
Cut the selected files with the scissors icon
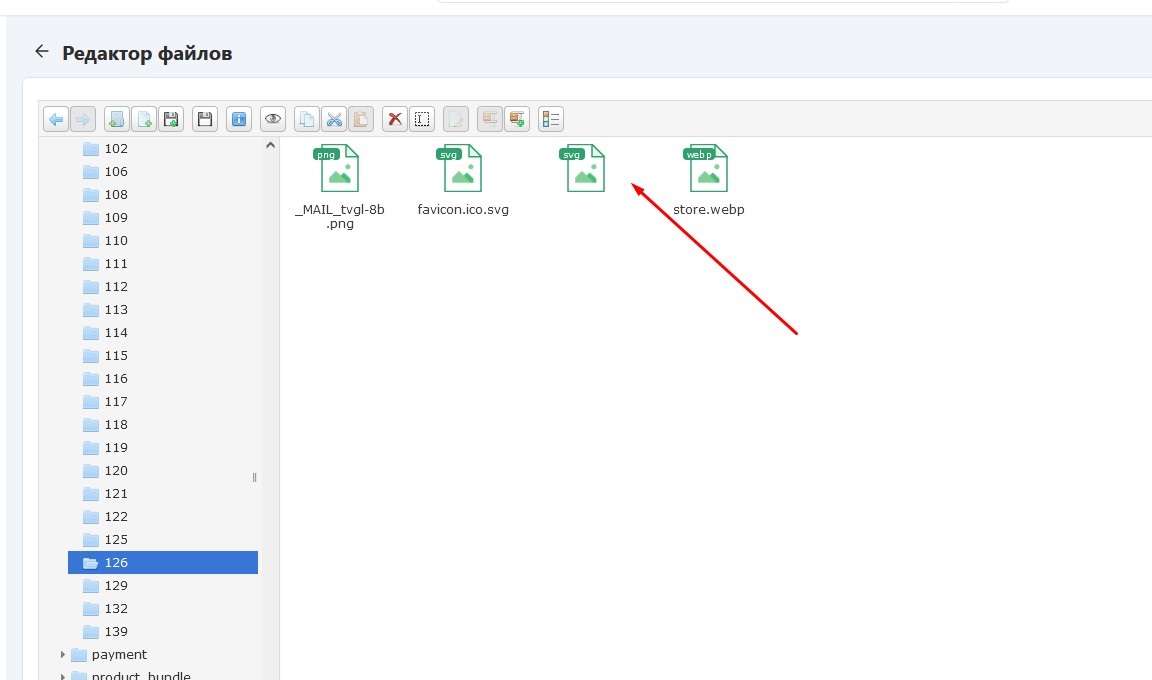334,119
